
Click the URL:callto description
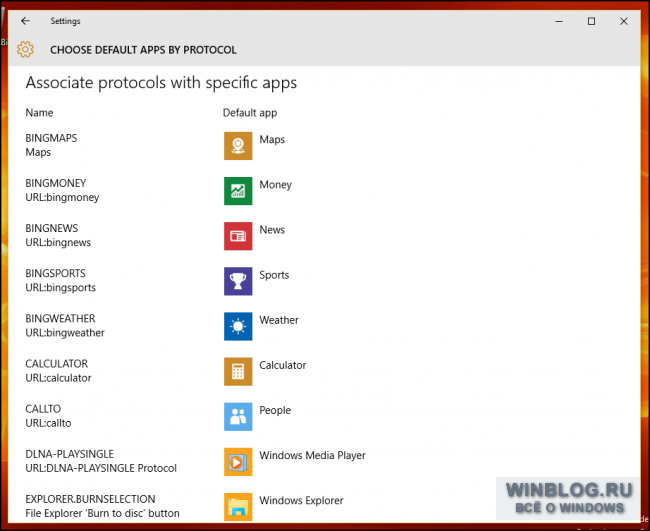tap(48, 423)
